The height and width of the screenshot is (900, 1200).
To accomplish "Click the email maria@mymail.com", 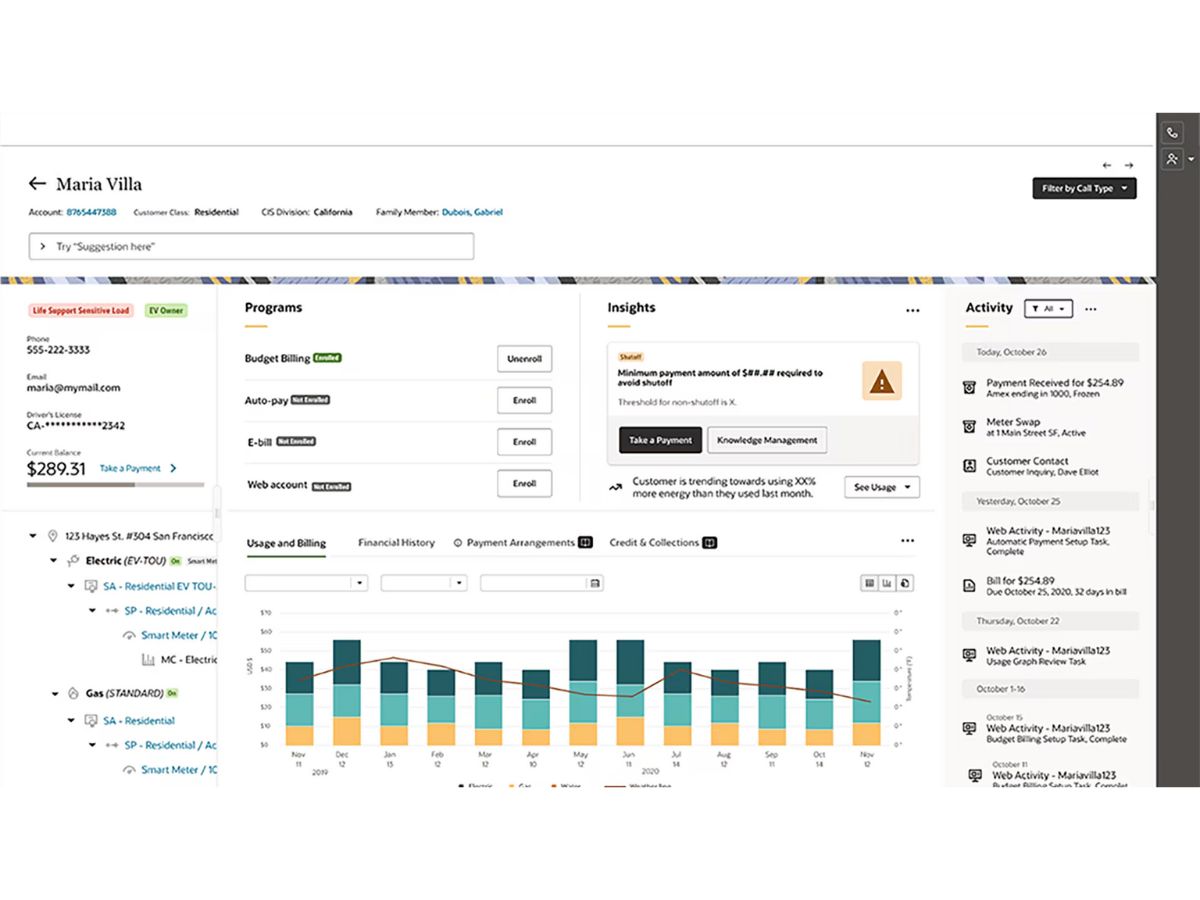I will pos(73,388).
